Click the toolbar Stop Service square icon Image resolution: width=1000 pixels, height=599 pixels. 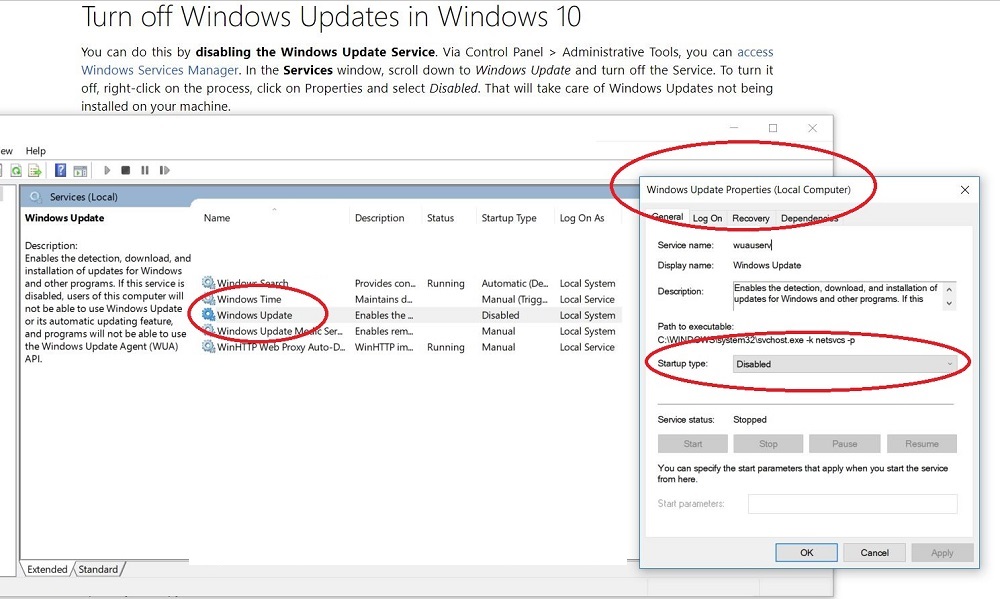coord(126,170)
